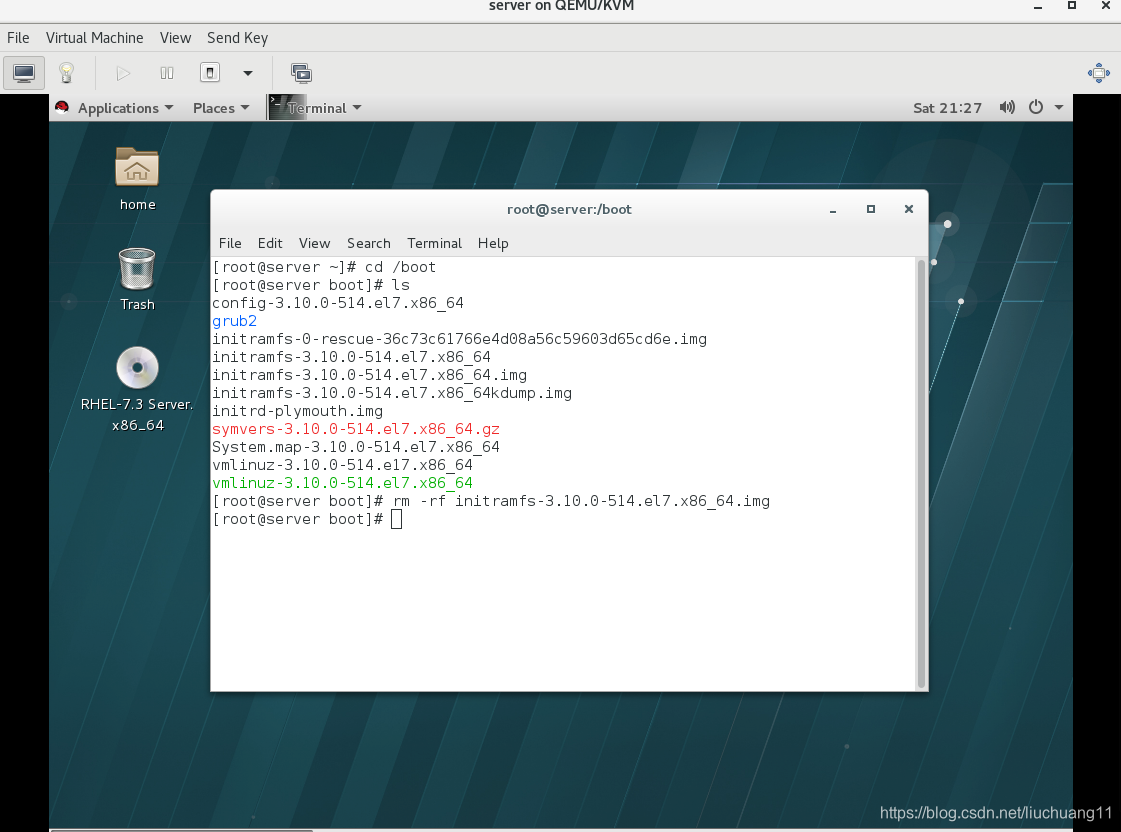1121x832 pixels.
Task: Click the config-3.10.0-514.el7.x86_64 line
Action: tap(338, 303)
